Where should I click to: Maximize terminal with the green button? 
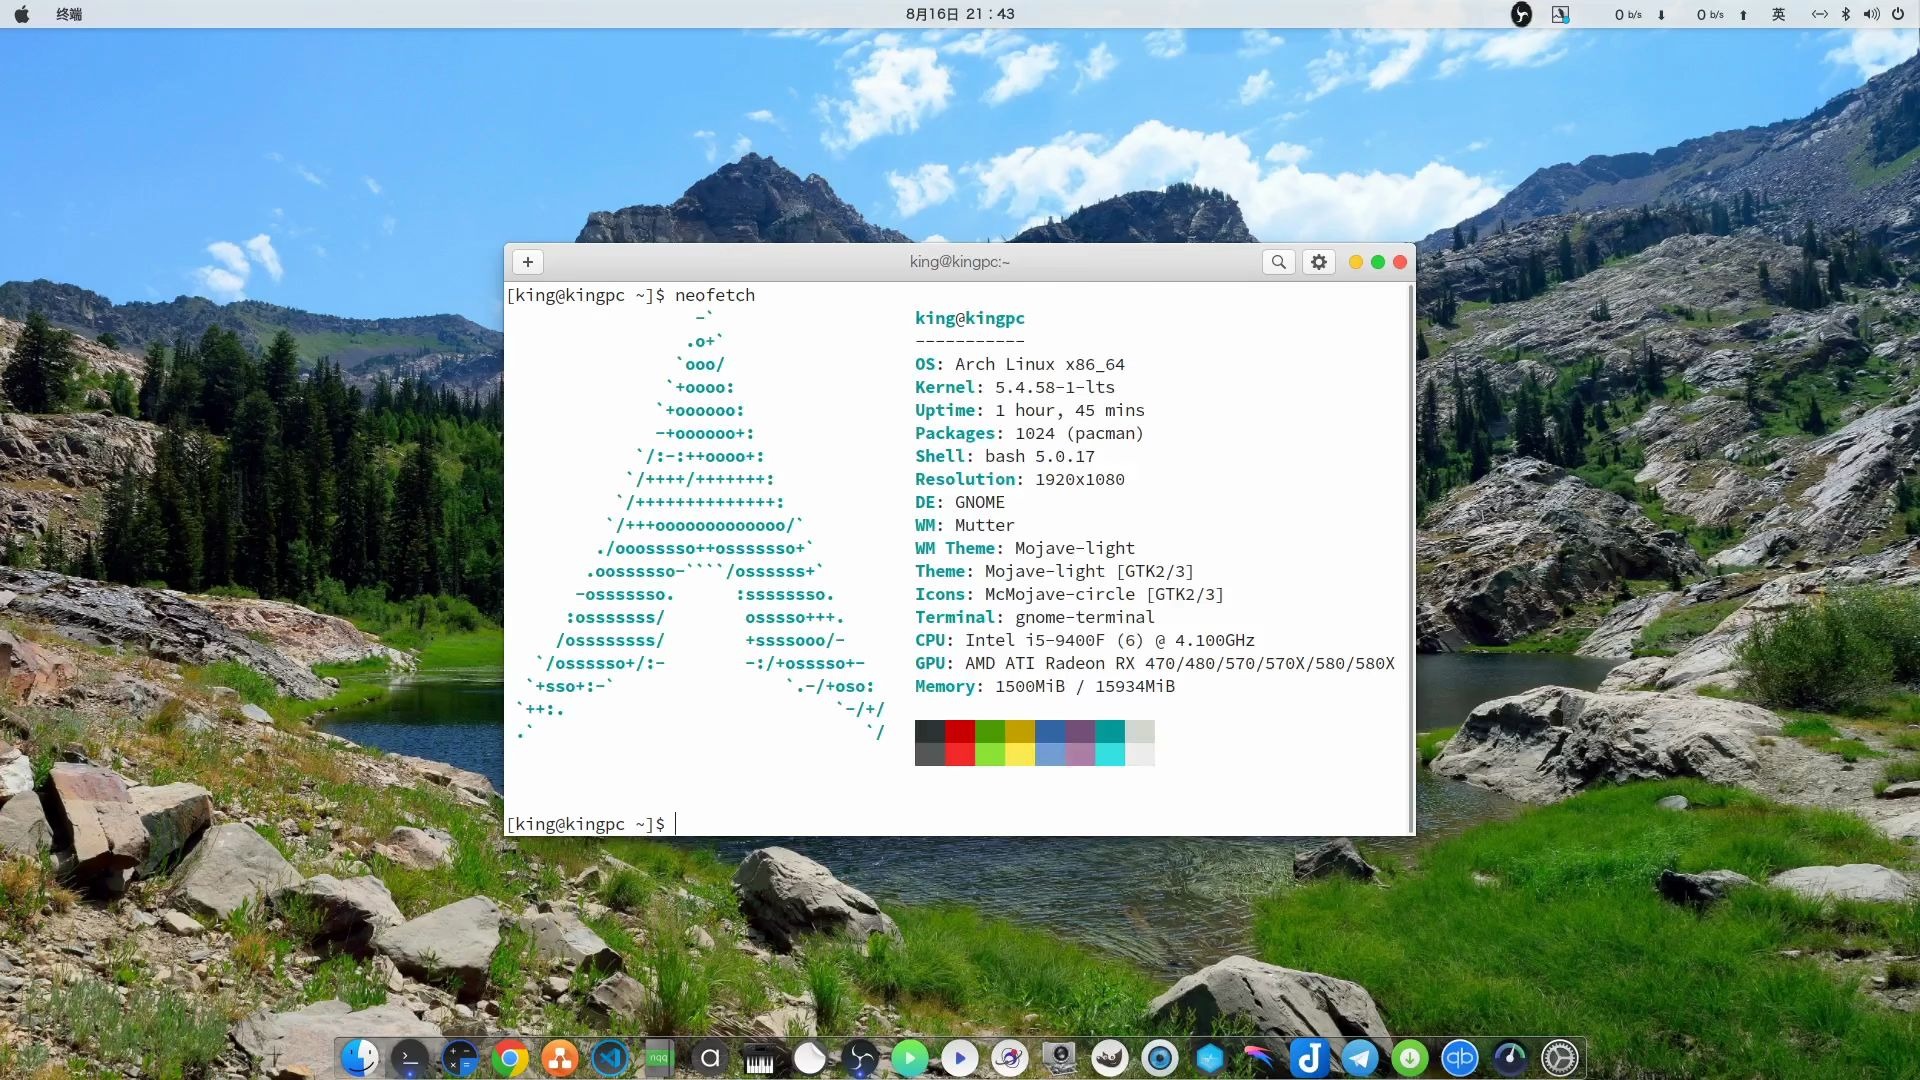tap(1378, 262)
